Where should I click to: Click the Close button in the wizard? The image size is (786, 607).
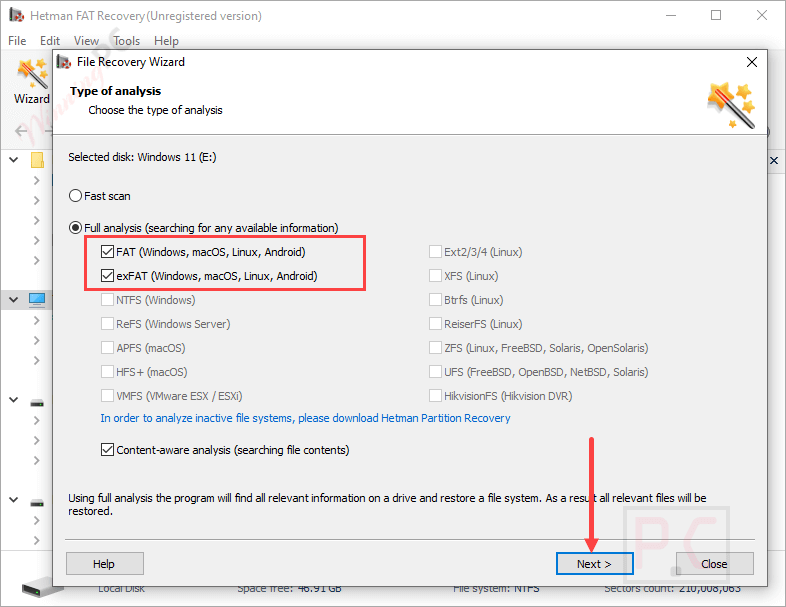pyautogui.click(x=714, y=564)
